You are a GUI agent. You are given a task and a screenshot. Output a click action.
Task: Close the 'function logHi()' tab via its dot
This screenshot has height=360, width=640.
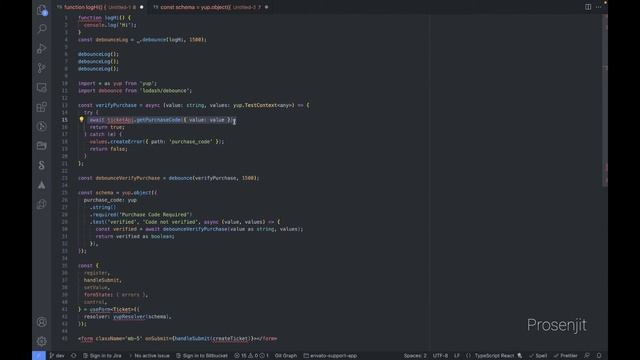[x=142, y=7]
